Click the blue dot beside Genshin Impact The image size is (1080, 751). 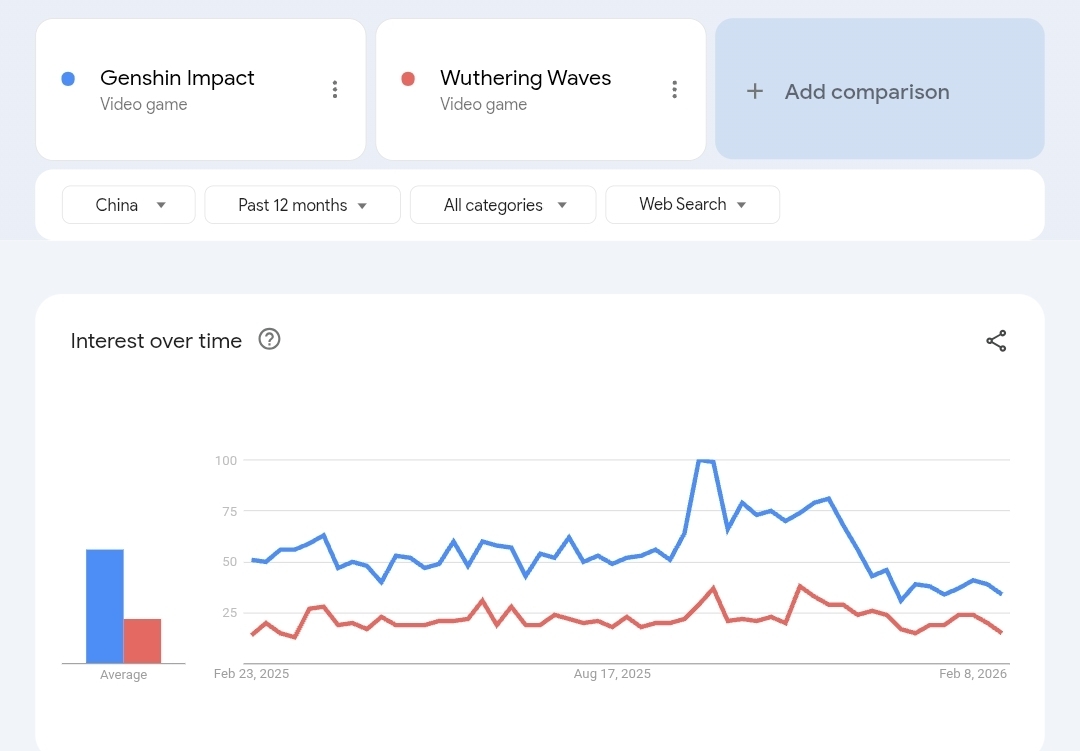(68, 79)
